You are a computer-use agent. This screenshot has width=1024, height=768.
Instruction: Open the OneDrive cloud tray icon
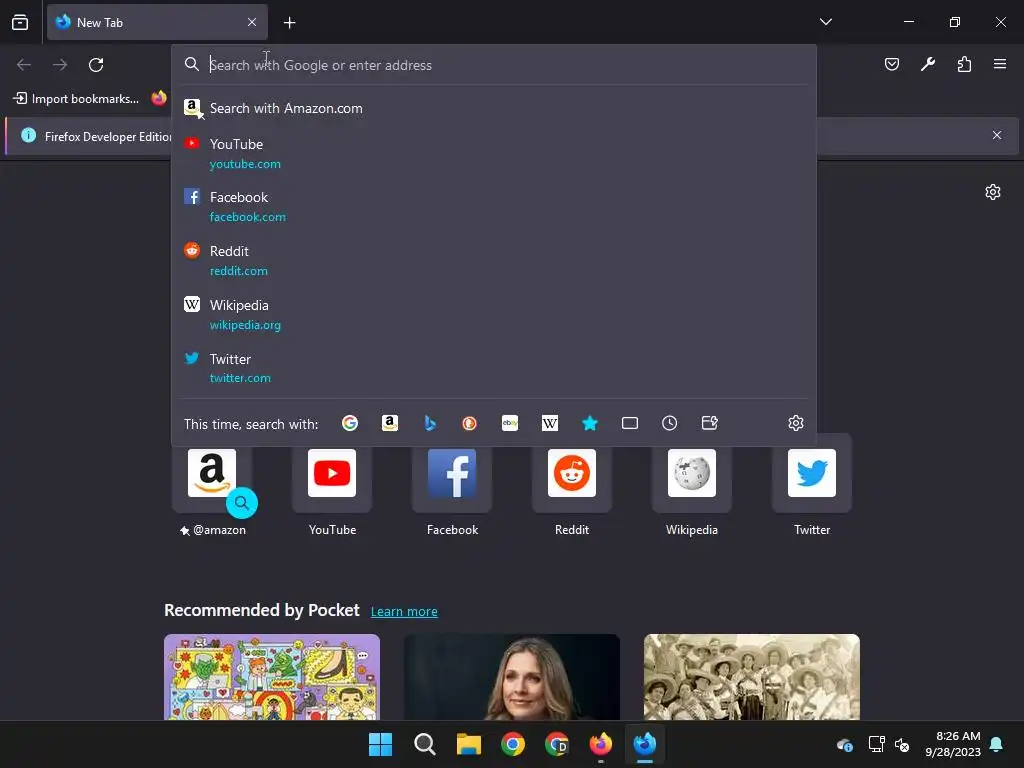(844, 744)
